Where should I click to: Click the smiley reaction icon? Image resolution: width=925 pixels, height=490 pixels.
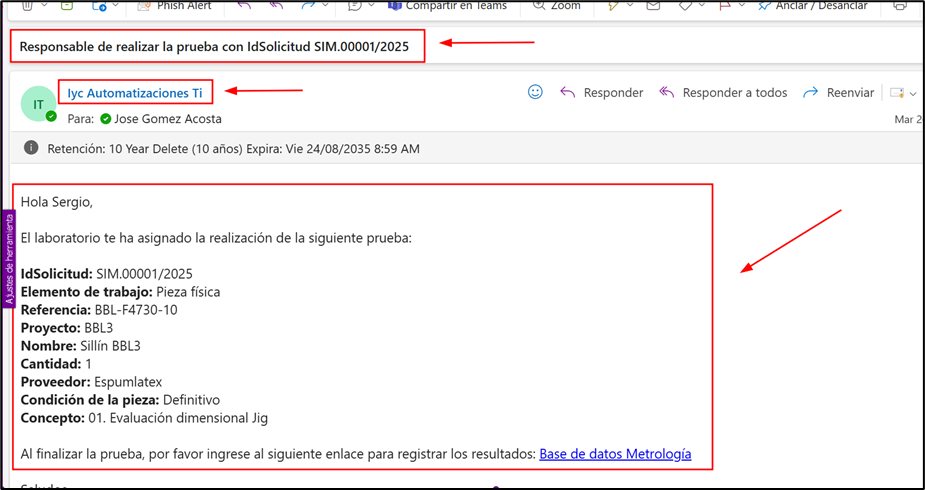coord(535,92)
